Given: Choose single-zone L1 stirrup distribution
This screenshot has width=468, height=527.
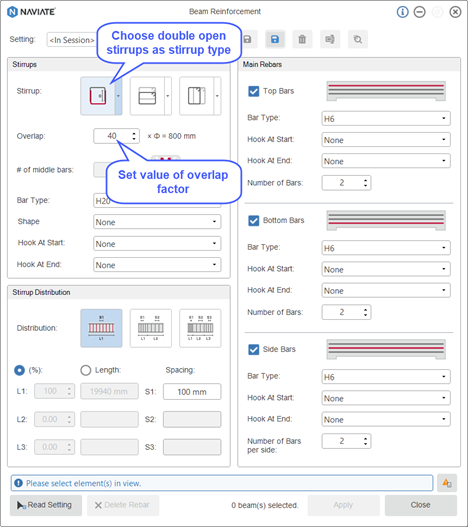Looking at the screenshot, I should coord(101,328).
